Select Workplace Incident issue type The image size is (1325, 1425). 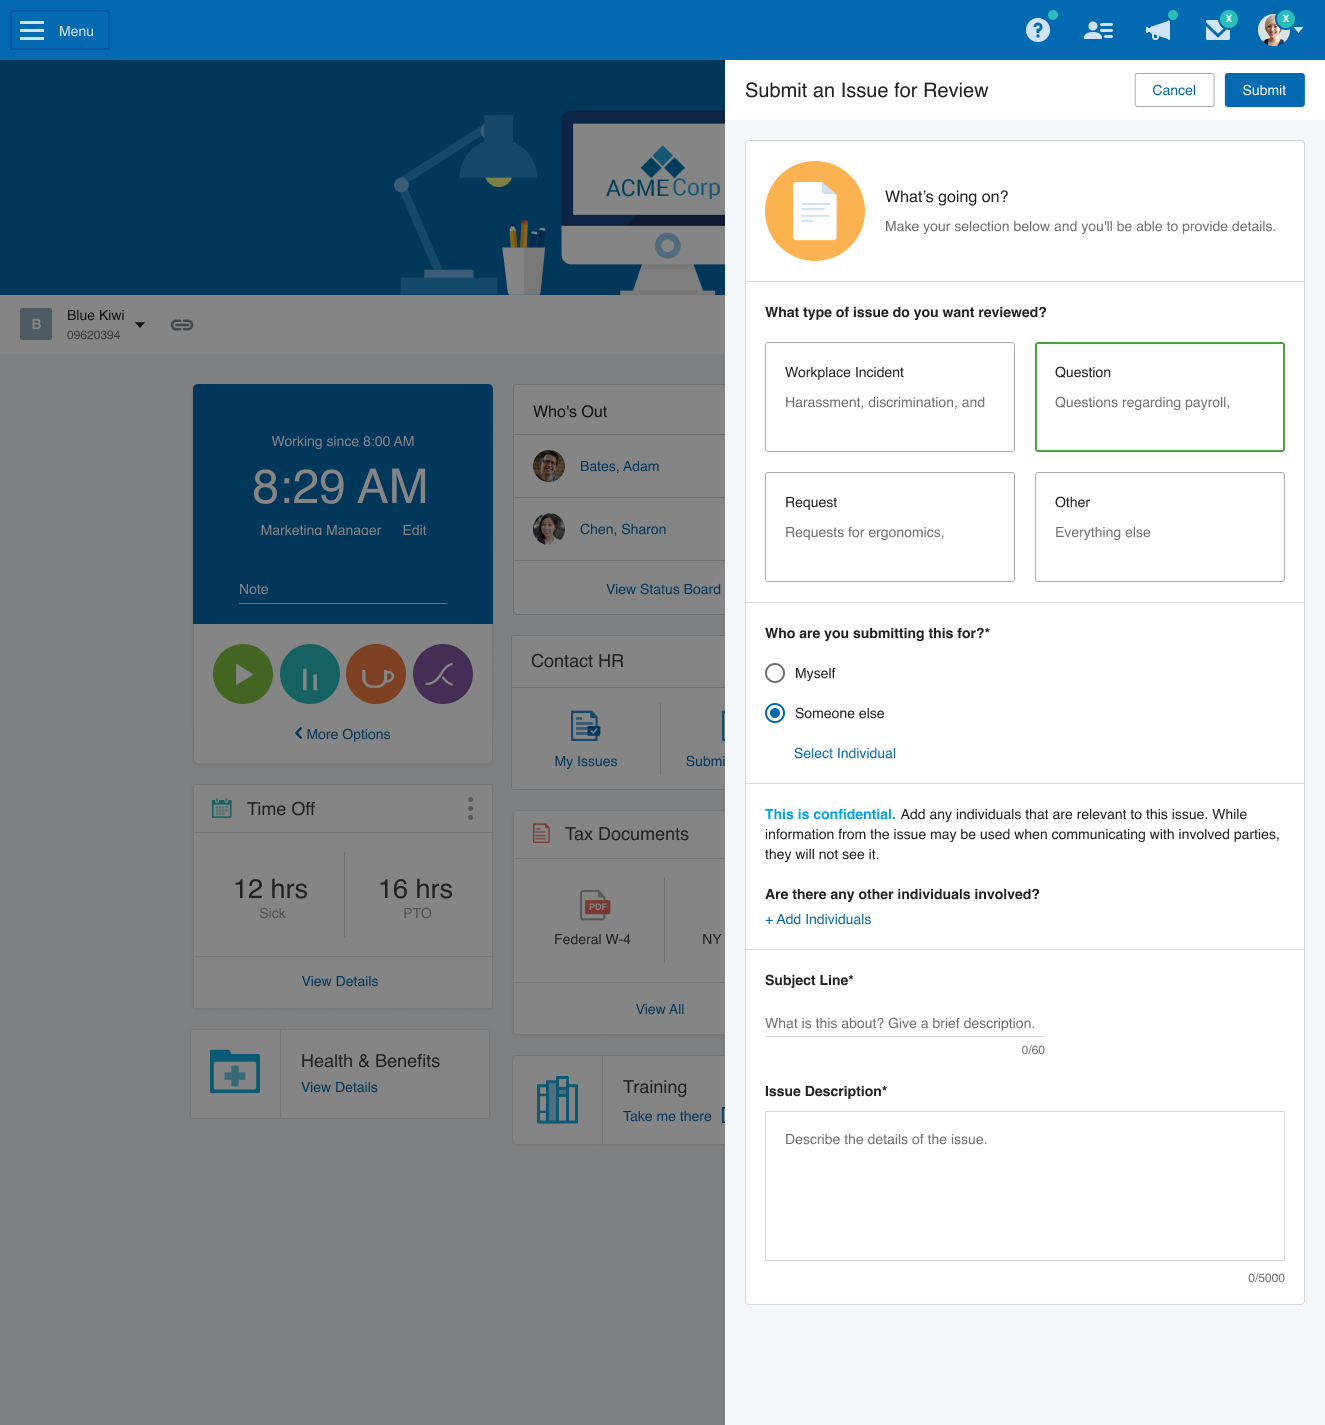(890, 397)
